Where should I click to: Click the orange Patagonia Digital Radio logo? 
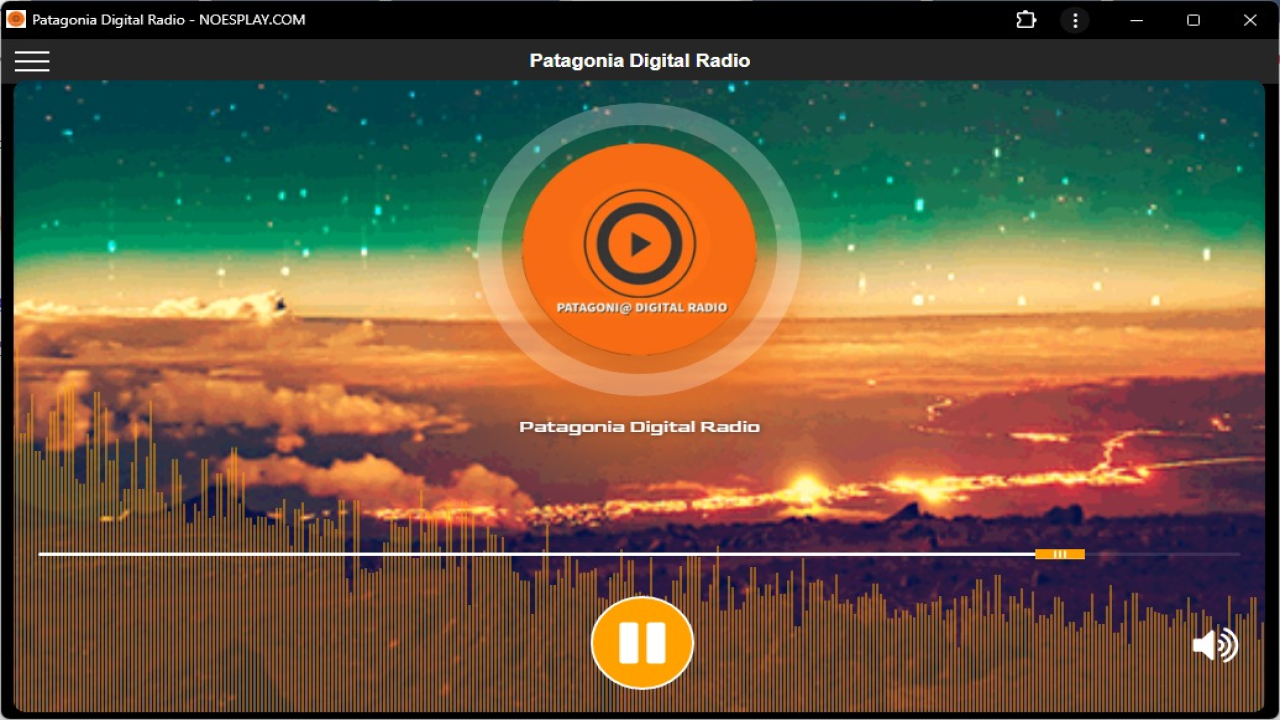(639, 249)
